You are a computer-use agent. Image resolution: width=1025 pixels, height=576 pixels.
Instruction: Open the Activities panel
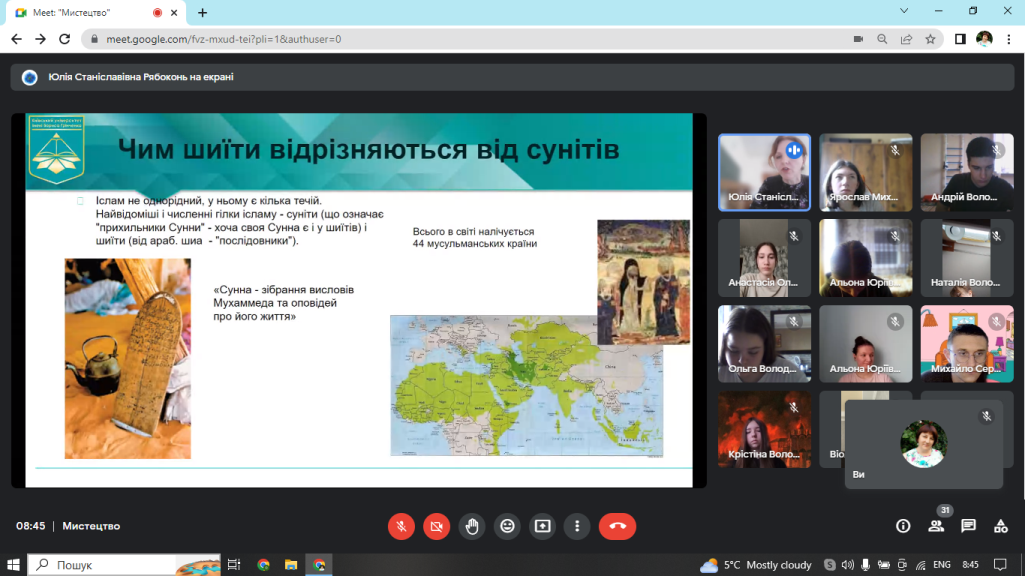point(1000,526)
